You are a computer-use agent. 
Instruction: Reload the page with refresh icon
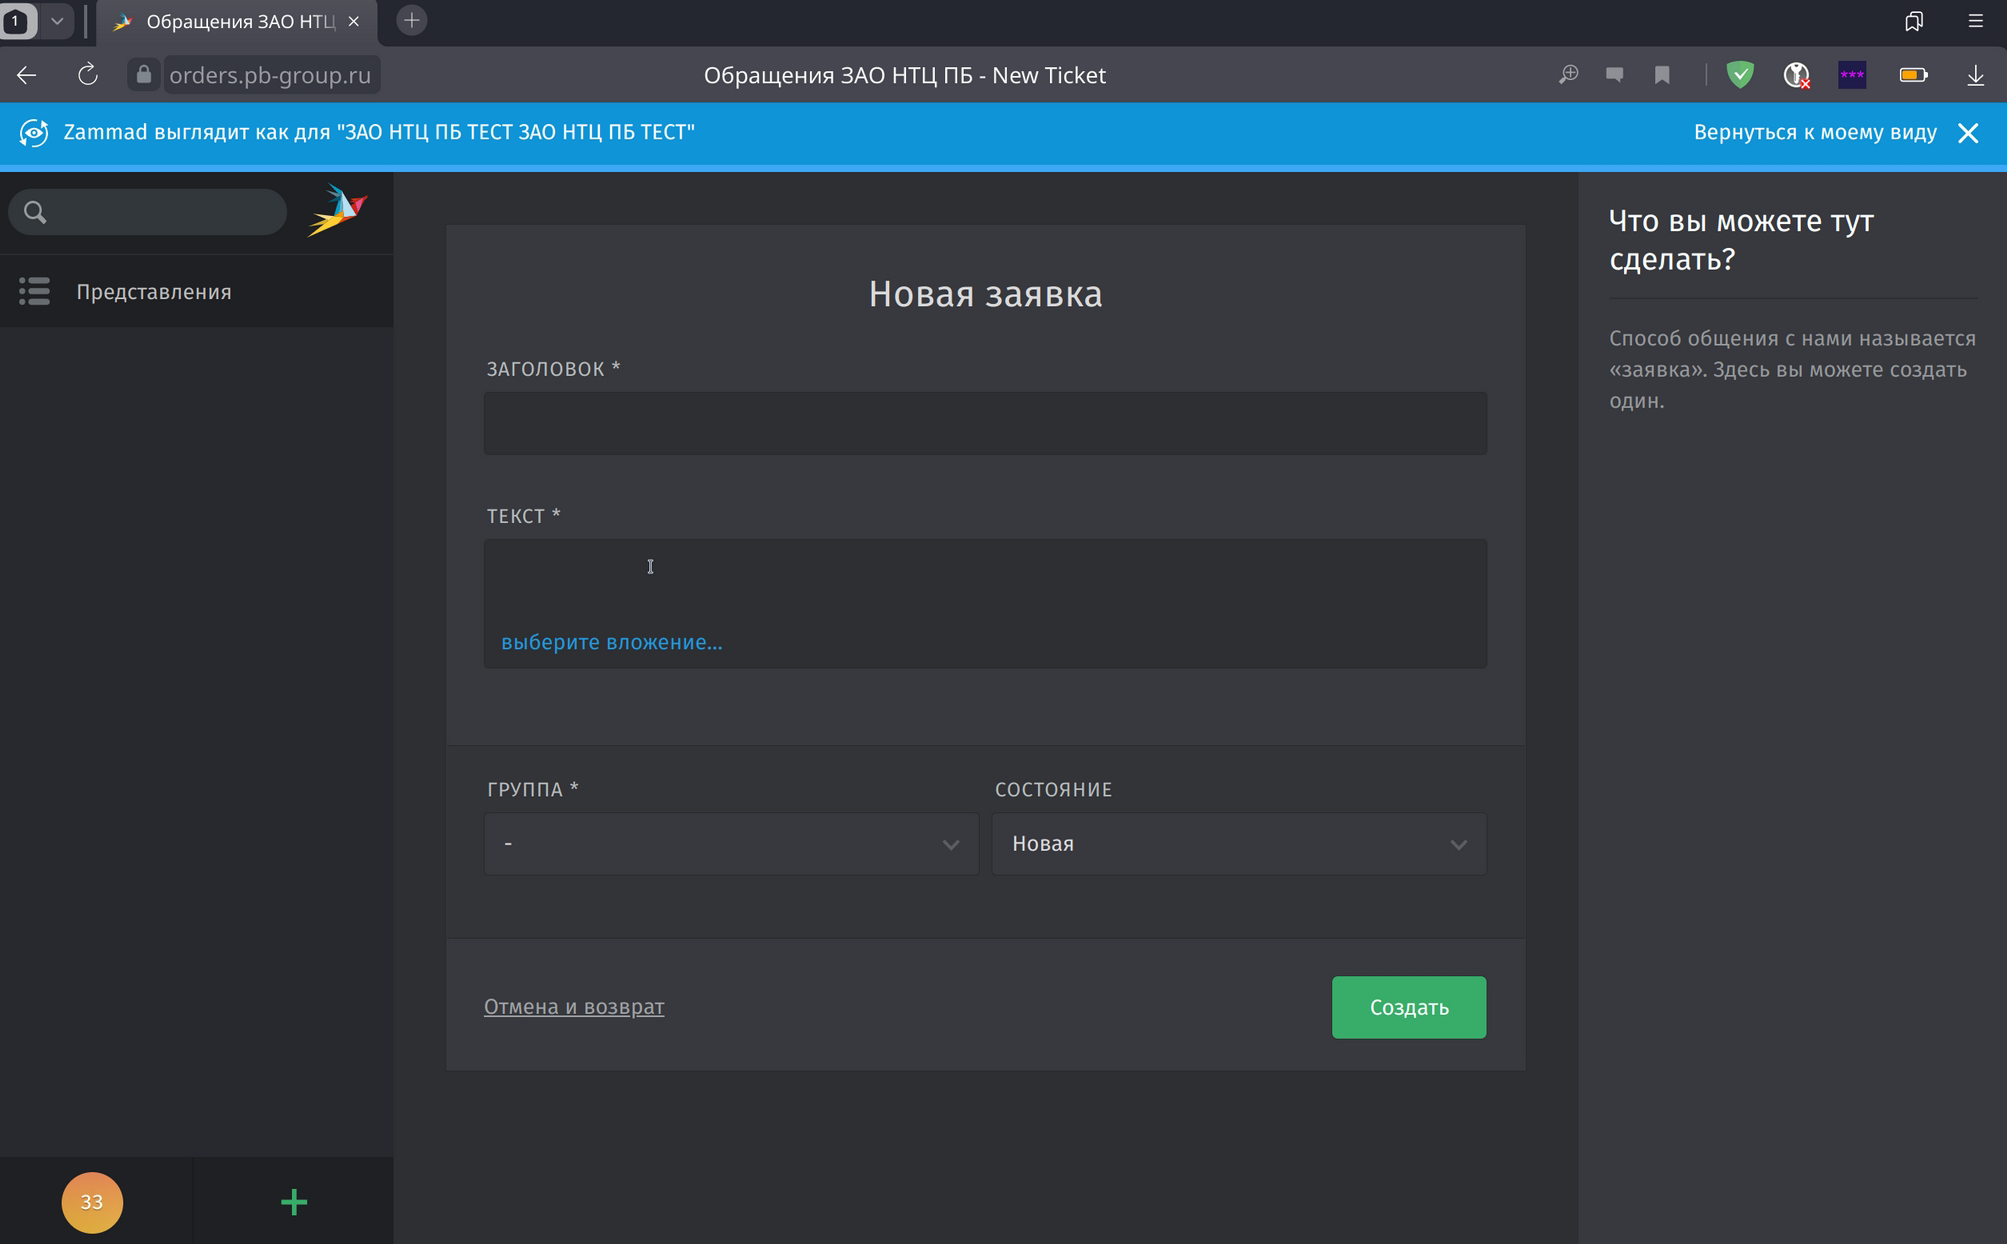point(88,75)
